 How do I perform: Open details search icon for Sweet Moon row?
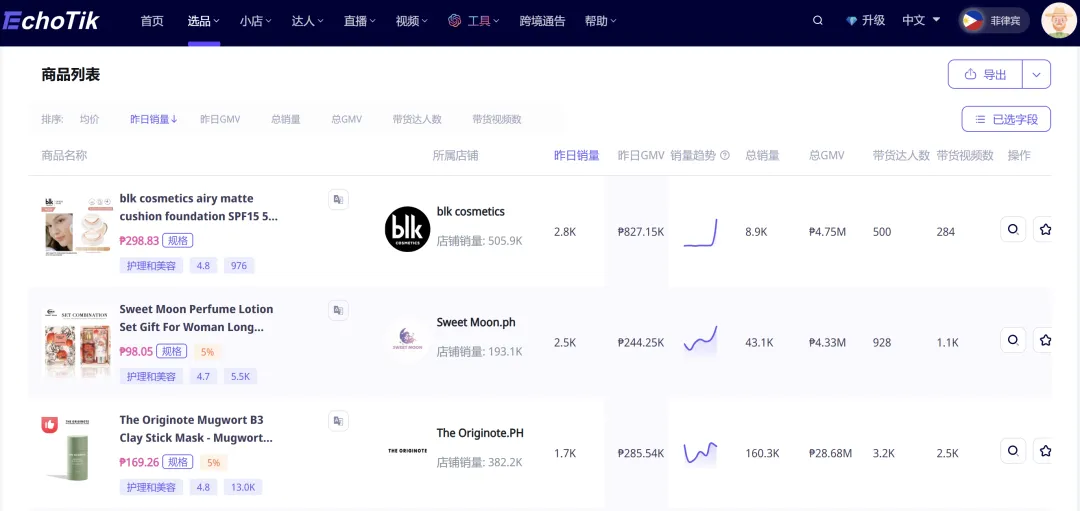tap(1013, 340)
